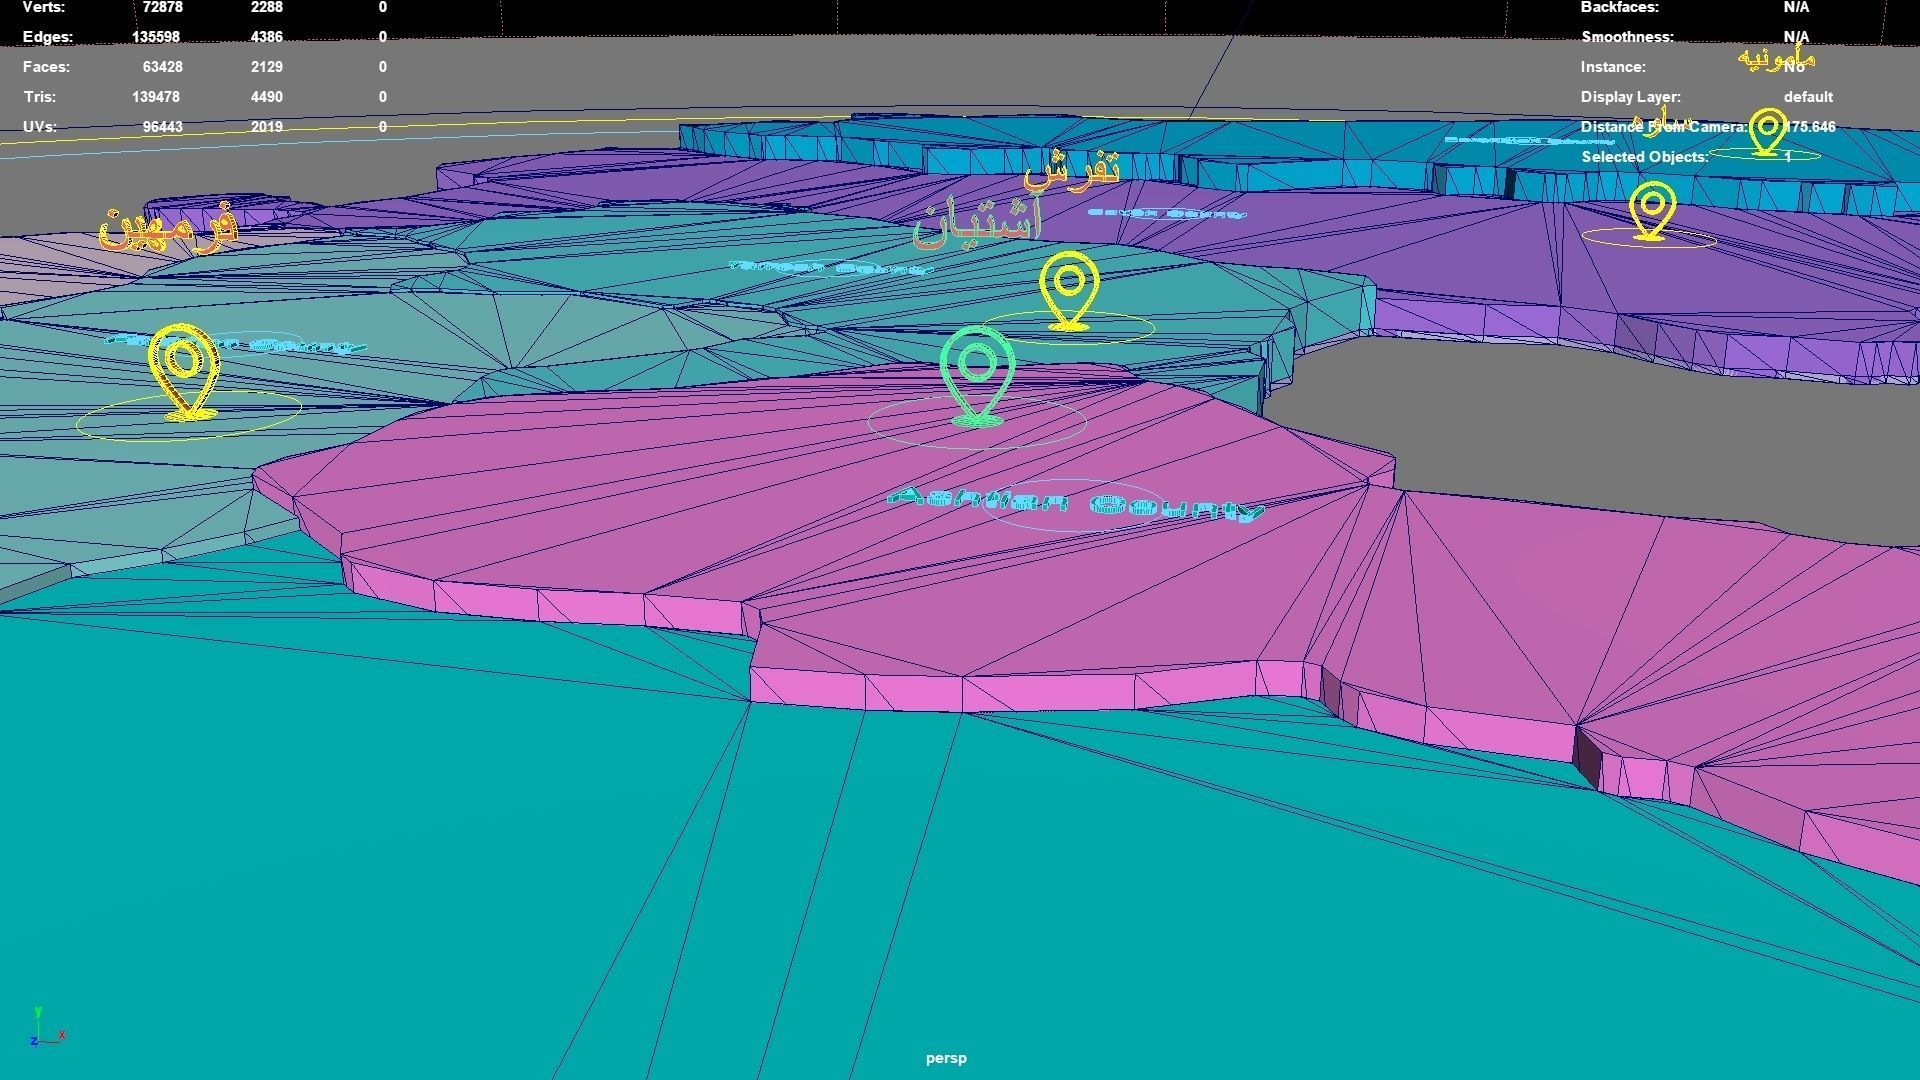1920x1080 pixels.
Task: Click the Backfaces HUD label
Action: pyautogui.click(x=1619, y=7)
